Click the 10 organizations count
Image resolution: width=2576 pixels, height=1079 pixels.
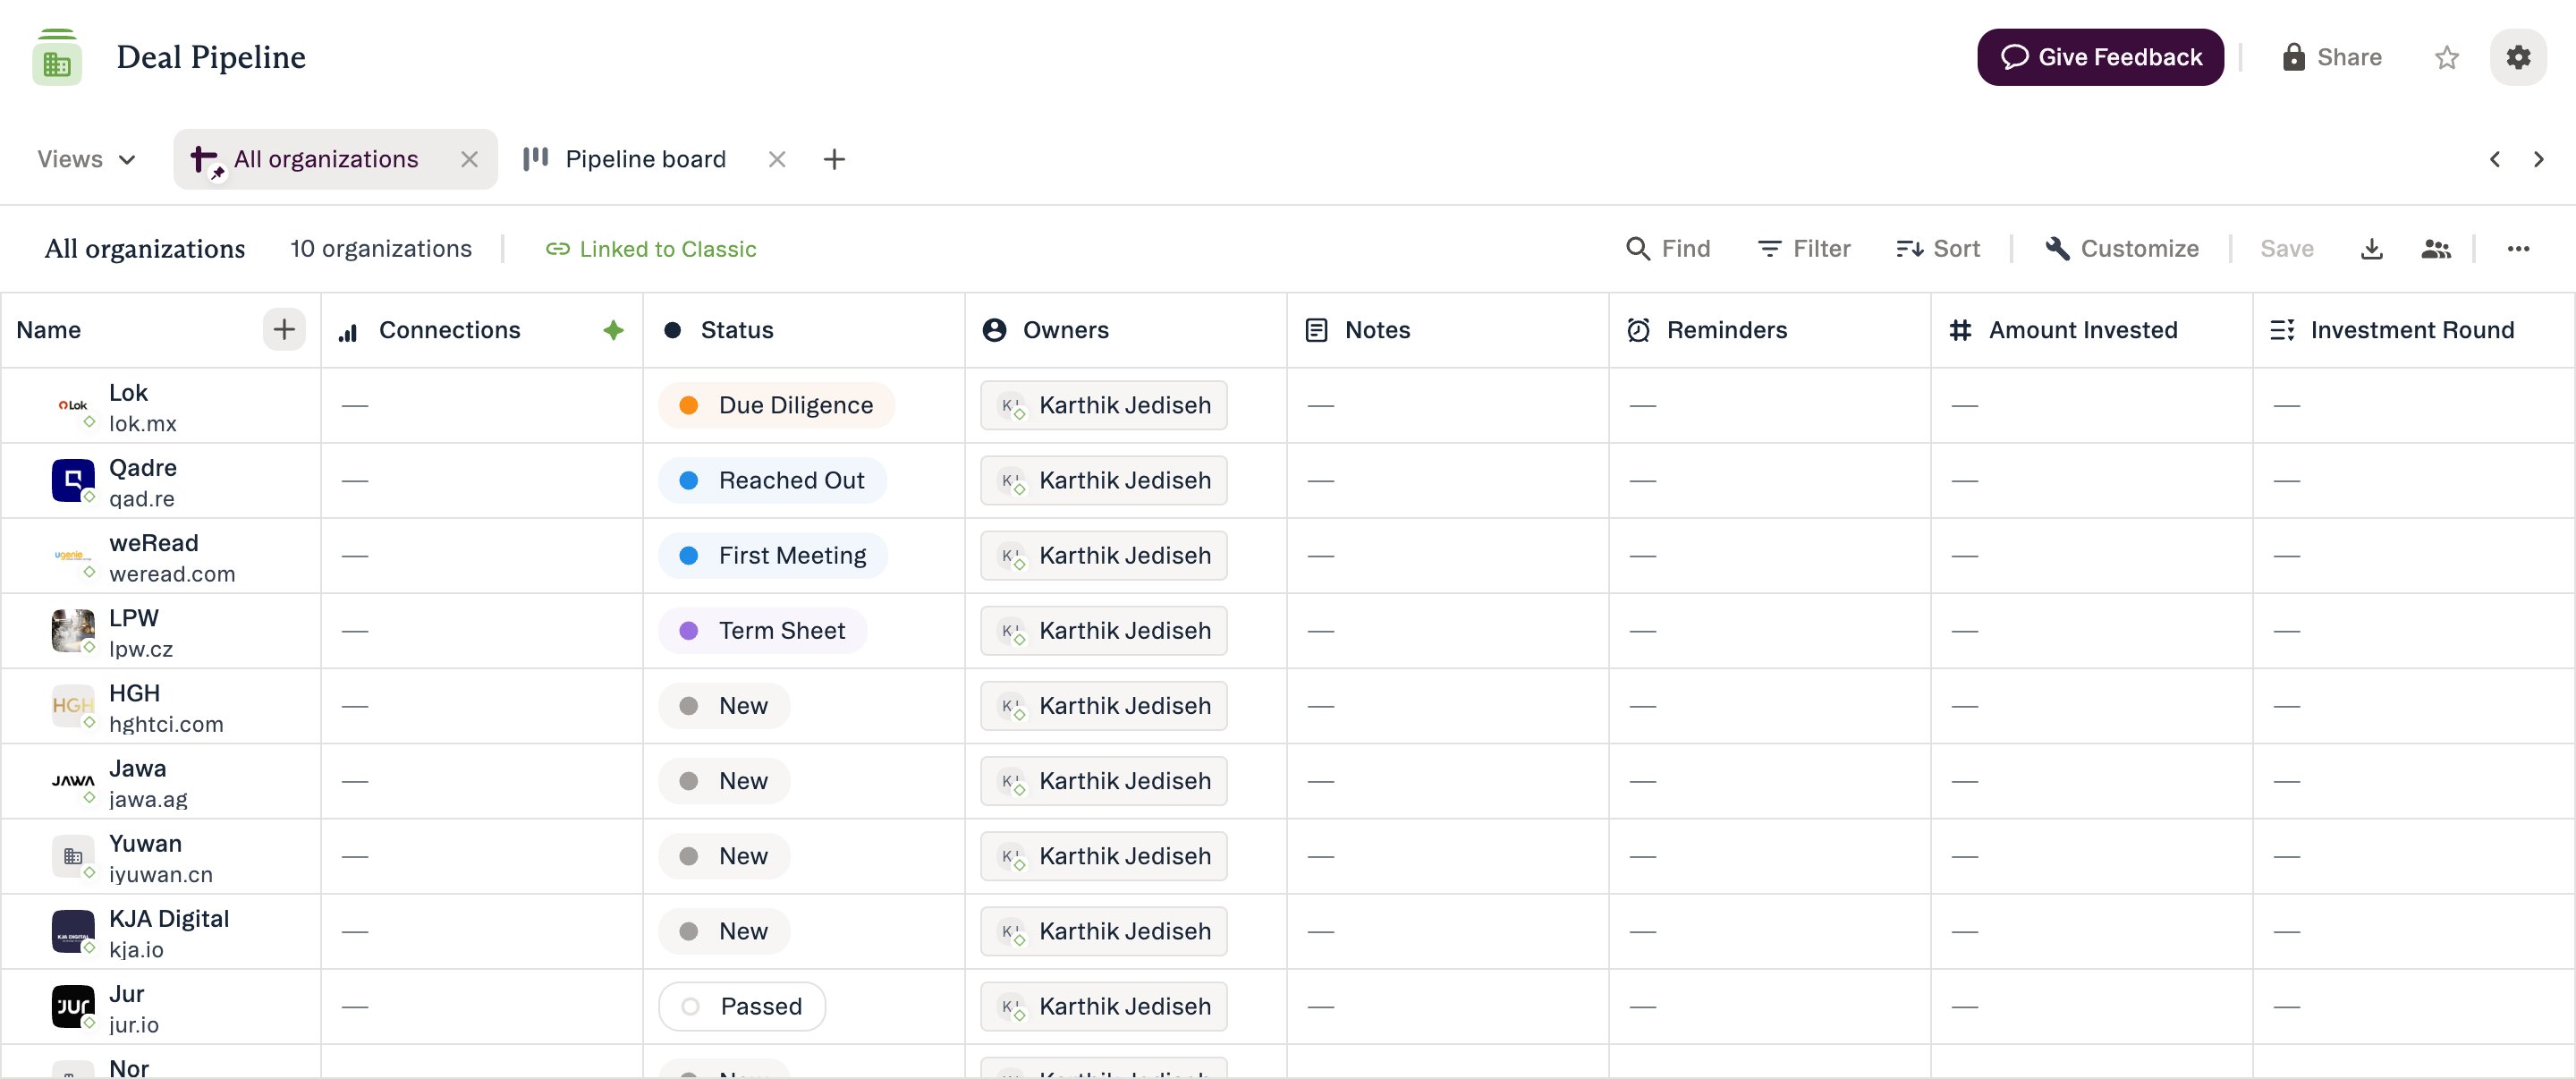[380, 248]
